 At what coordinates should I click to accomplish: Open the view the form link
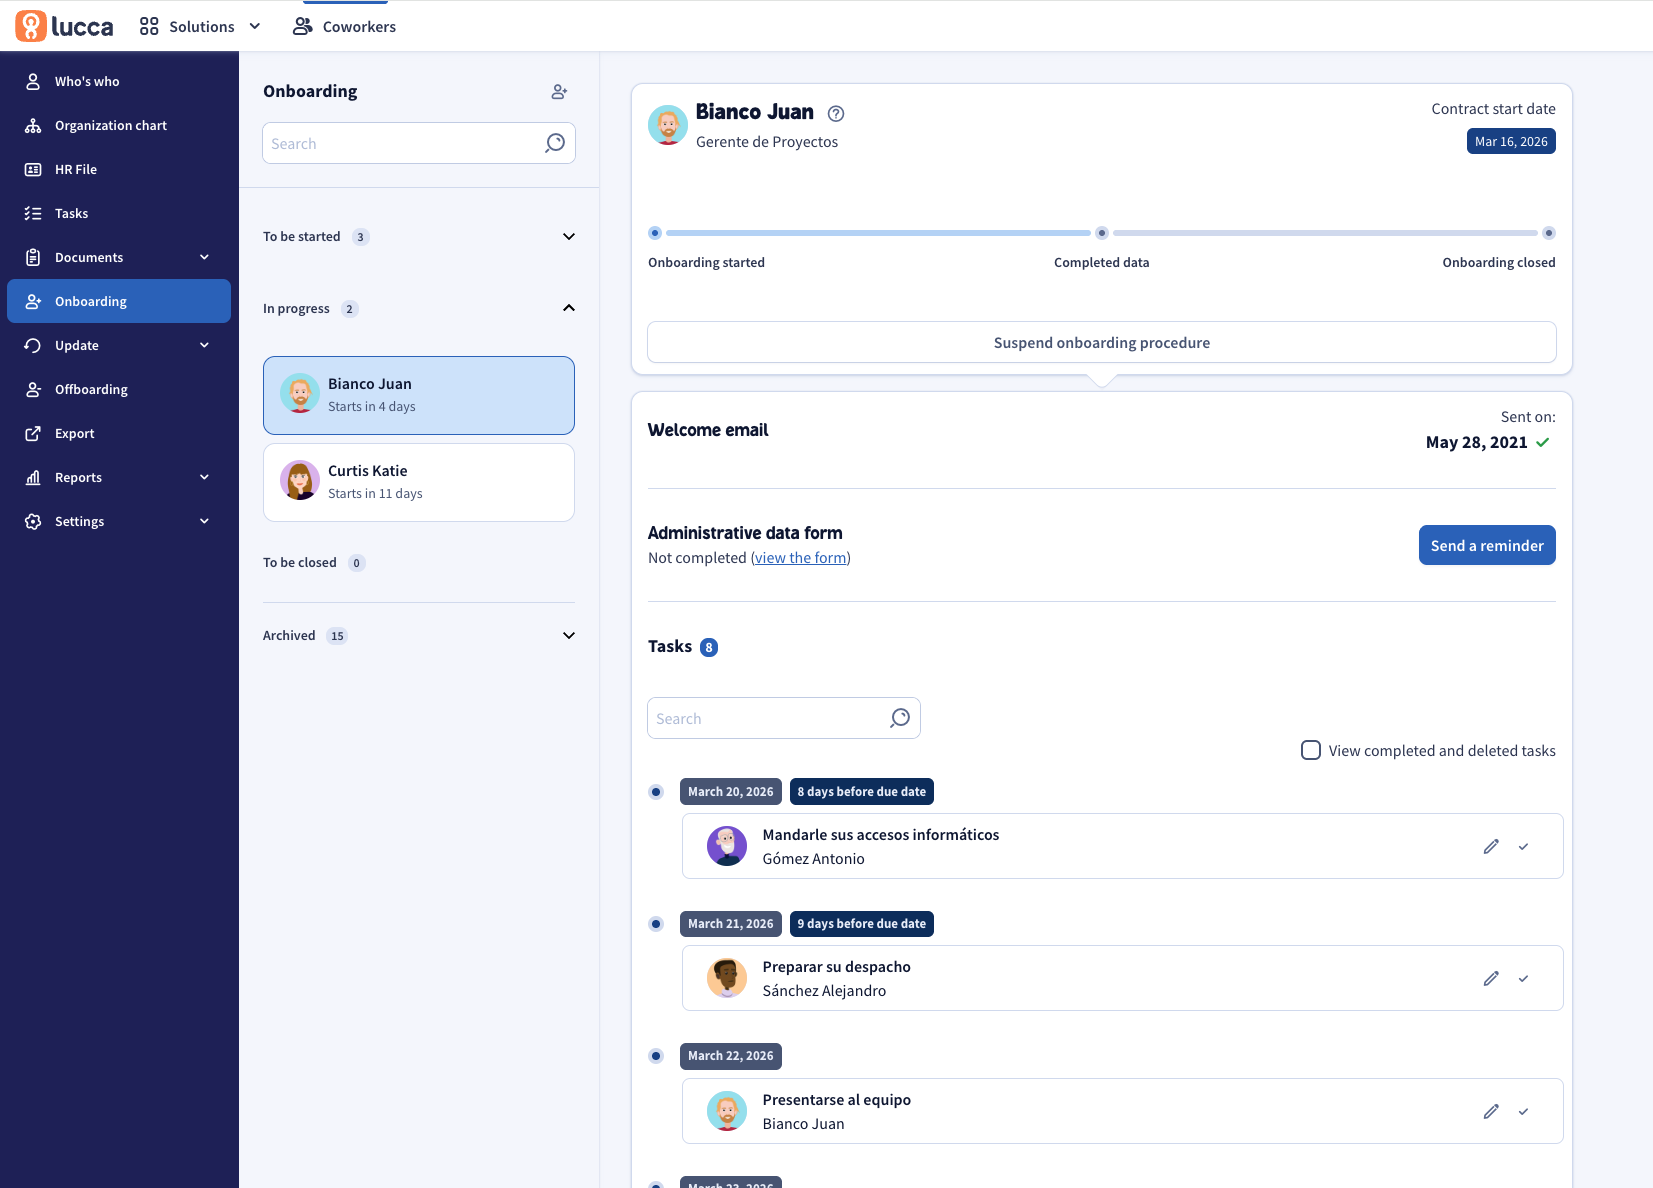pos(801,558)
